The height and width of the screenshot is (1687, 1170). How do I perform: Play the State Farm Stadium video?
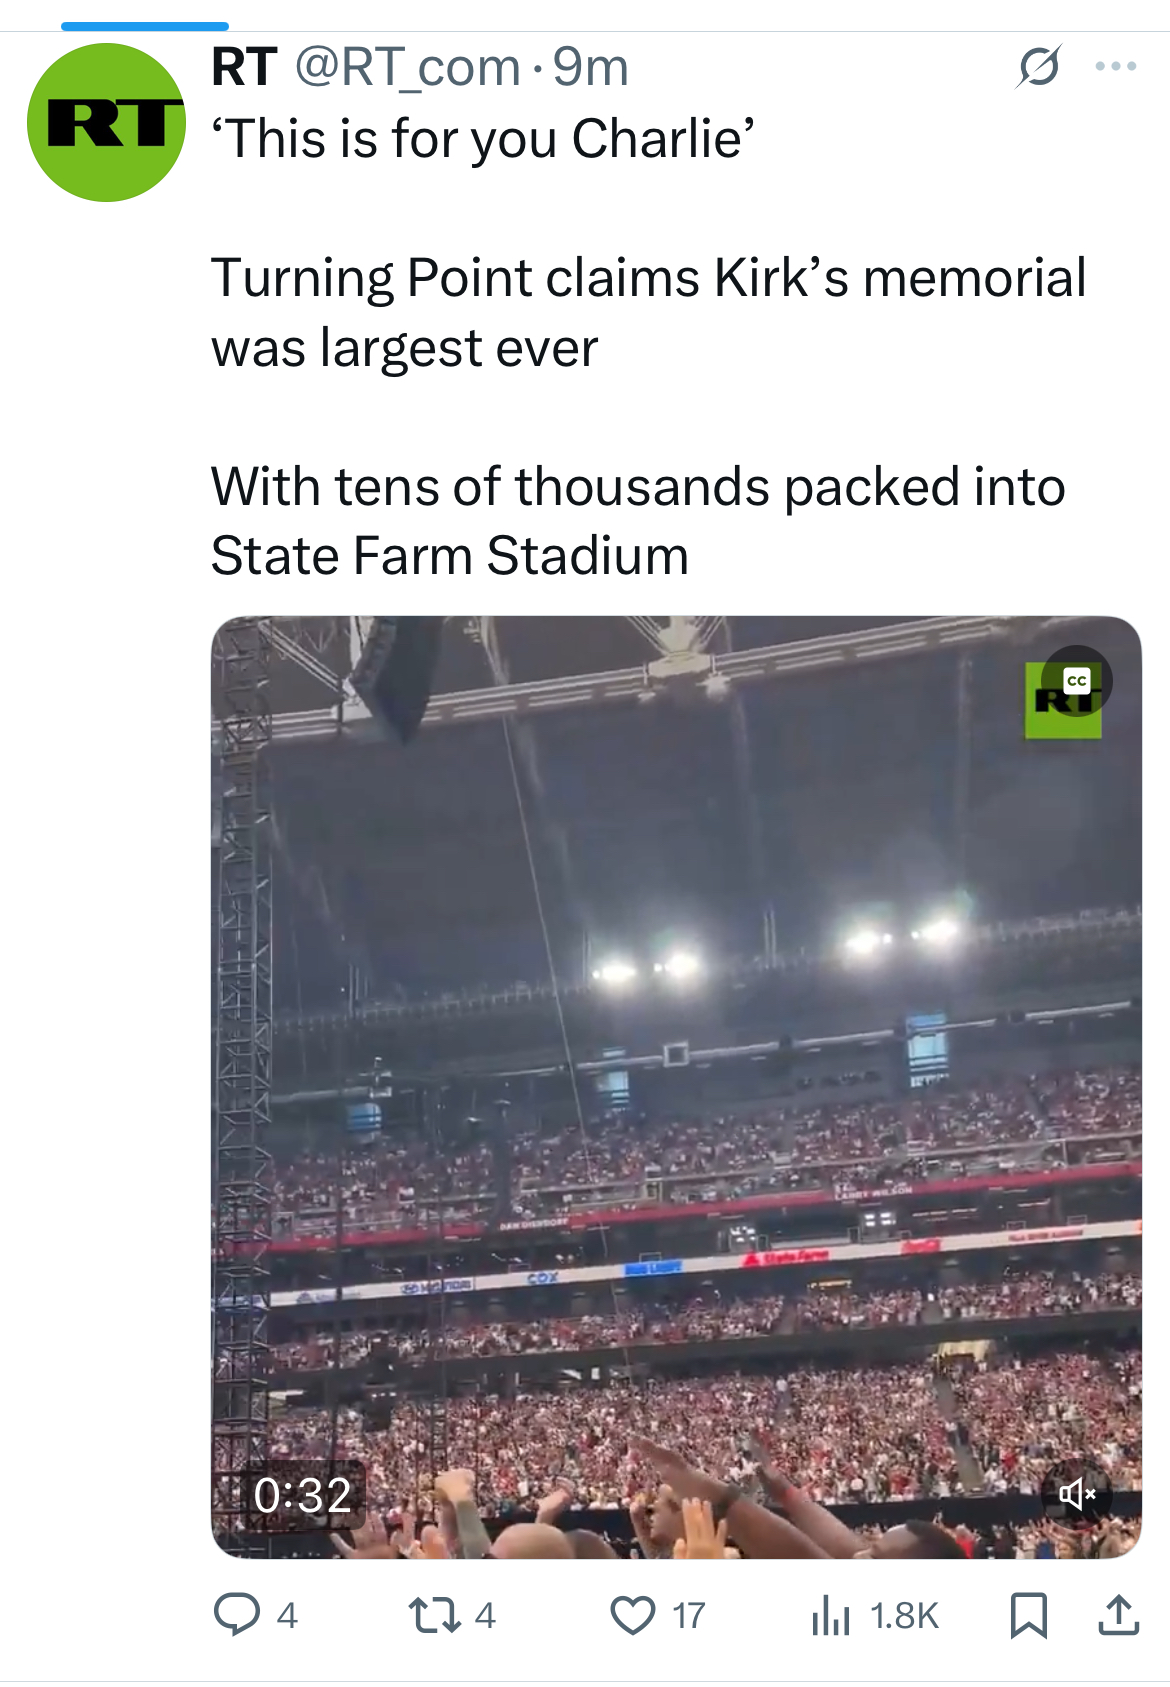[676, 1085]
